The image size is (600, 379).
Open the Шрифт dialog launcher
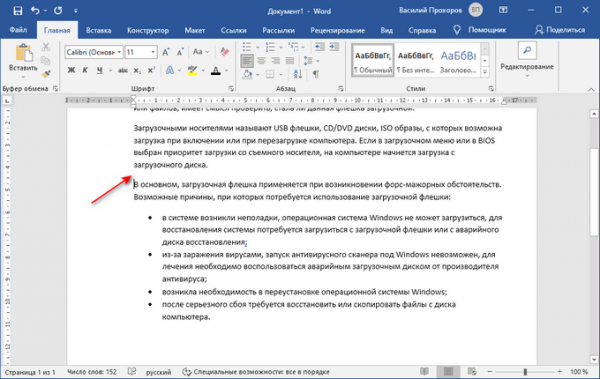point(231,88)
